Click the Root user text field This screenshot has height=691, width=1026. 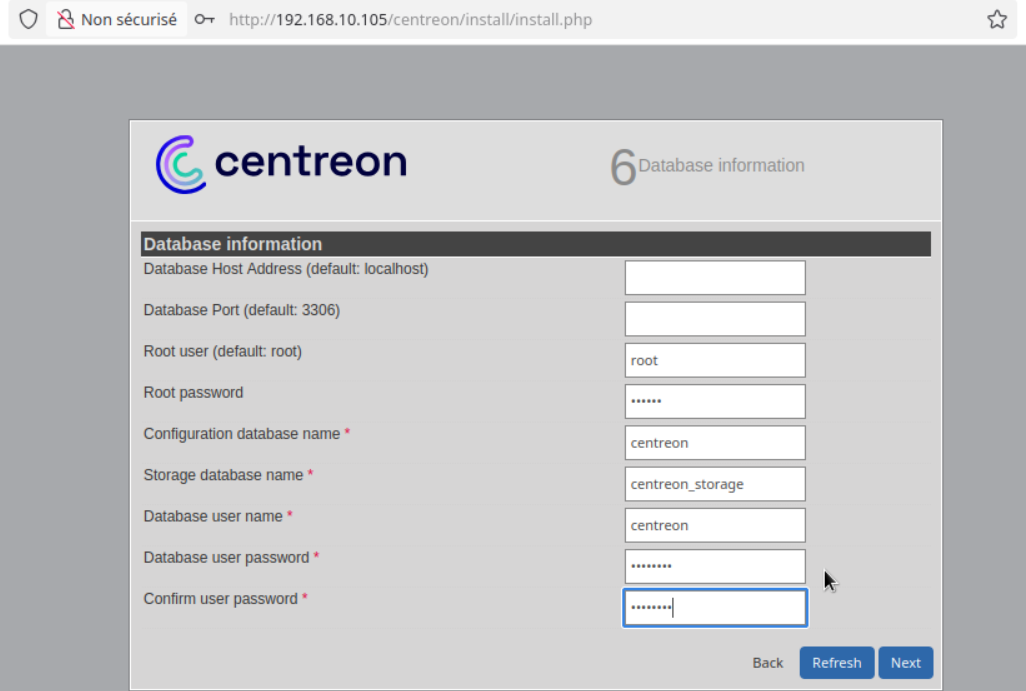714,360
